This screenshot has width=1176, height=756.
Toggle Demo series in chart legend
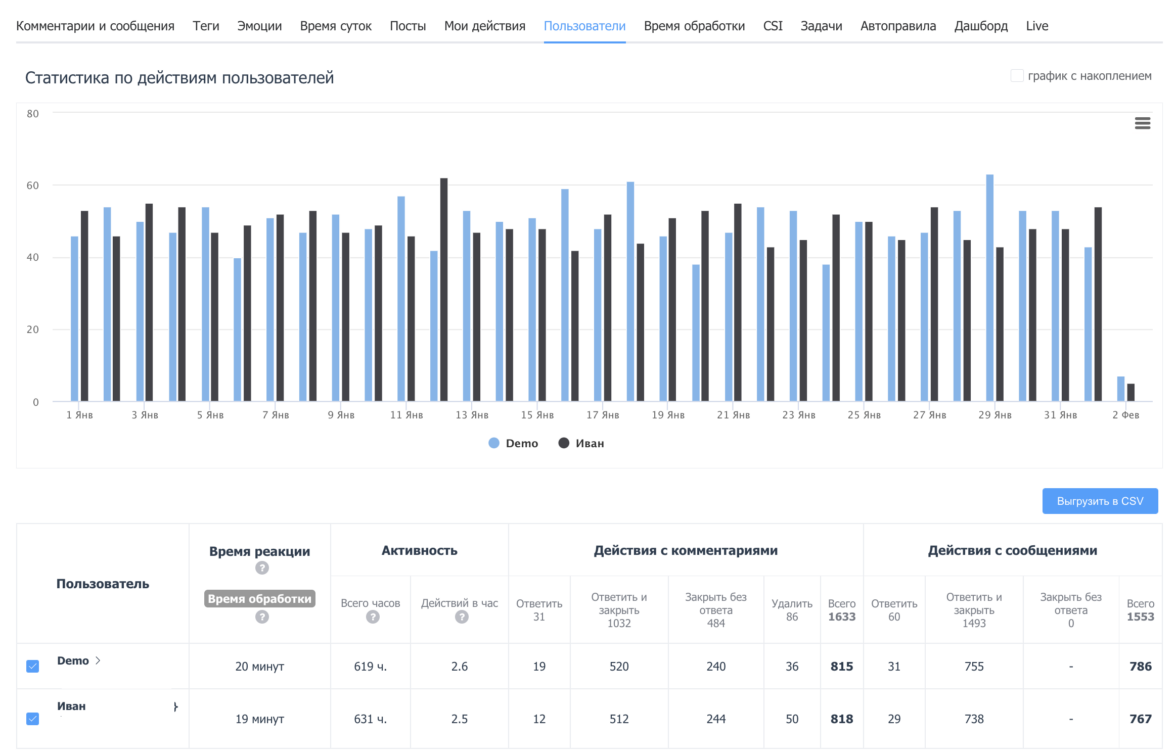pos(514,443)
